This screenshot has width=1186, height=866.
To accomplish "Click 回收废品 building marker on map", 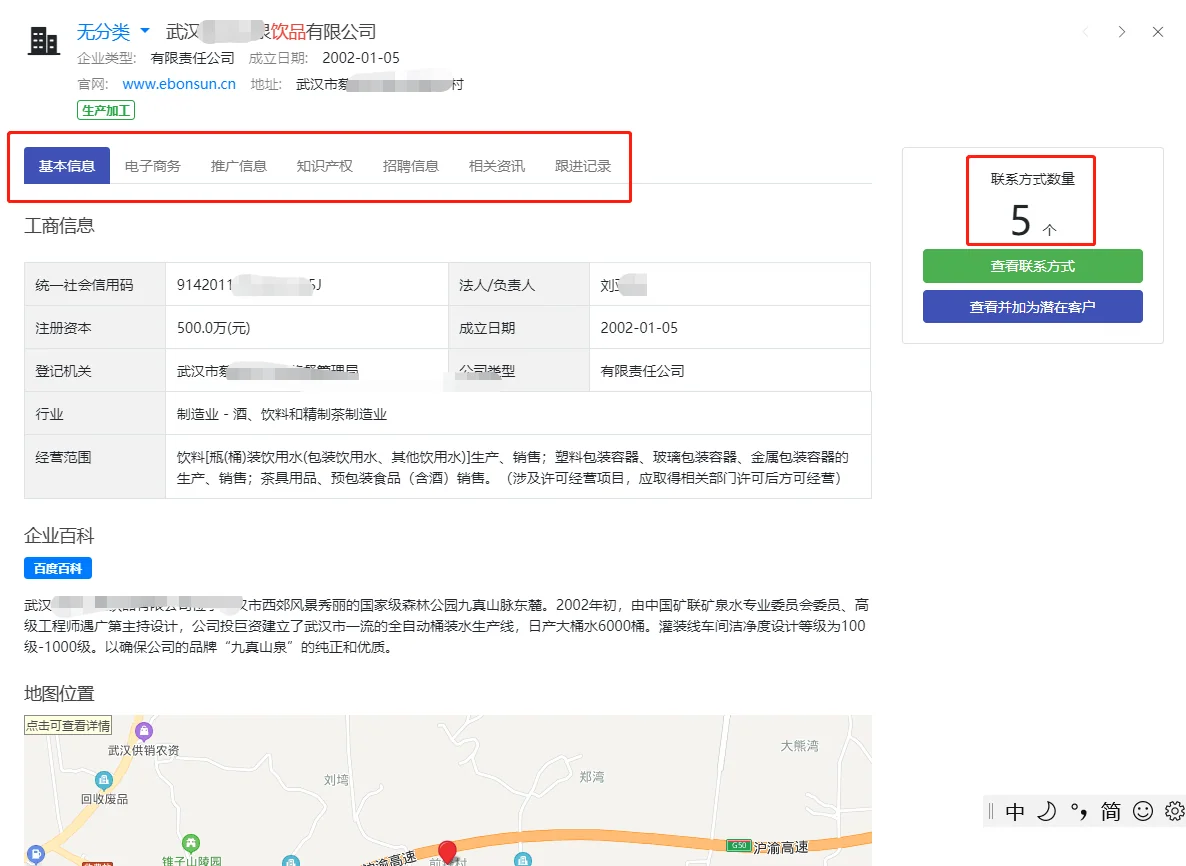I will (x=104, y=780).
